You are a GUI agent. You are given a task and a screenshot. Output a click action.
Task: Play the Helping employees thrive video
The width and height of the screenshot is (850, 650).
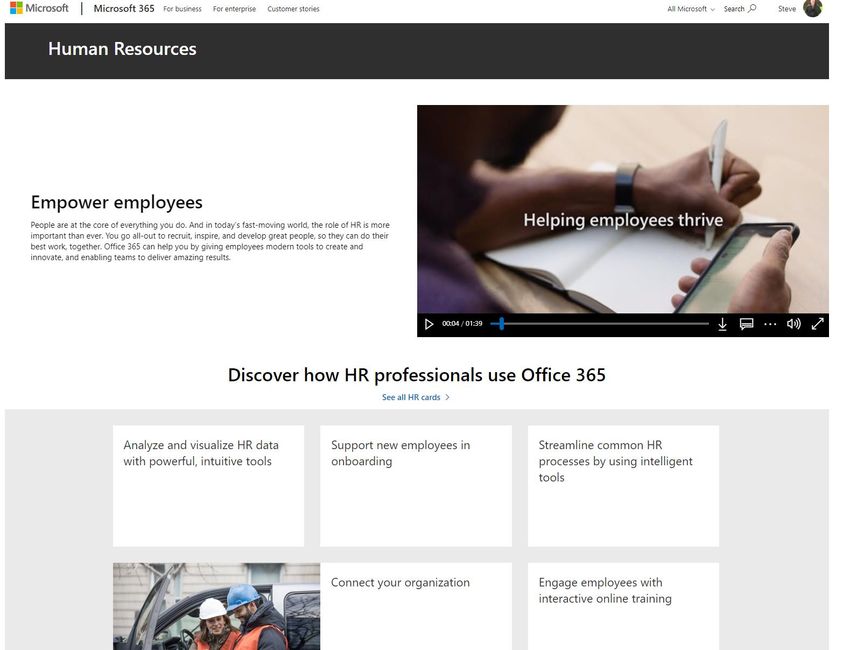429,324
